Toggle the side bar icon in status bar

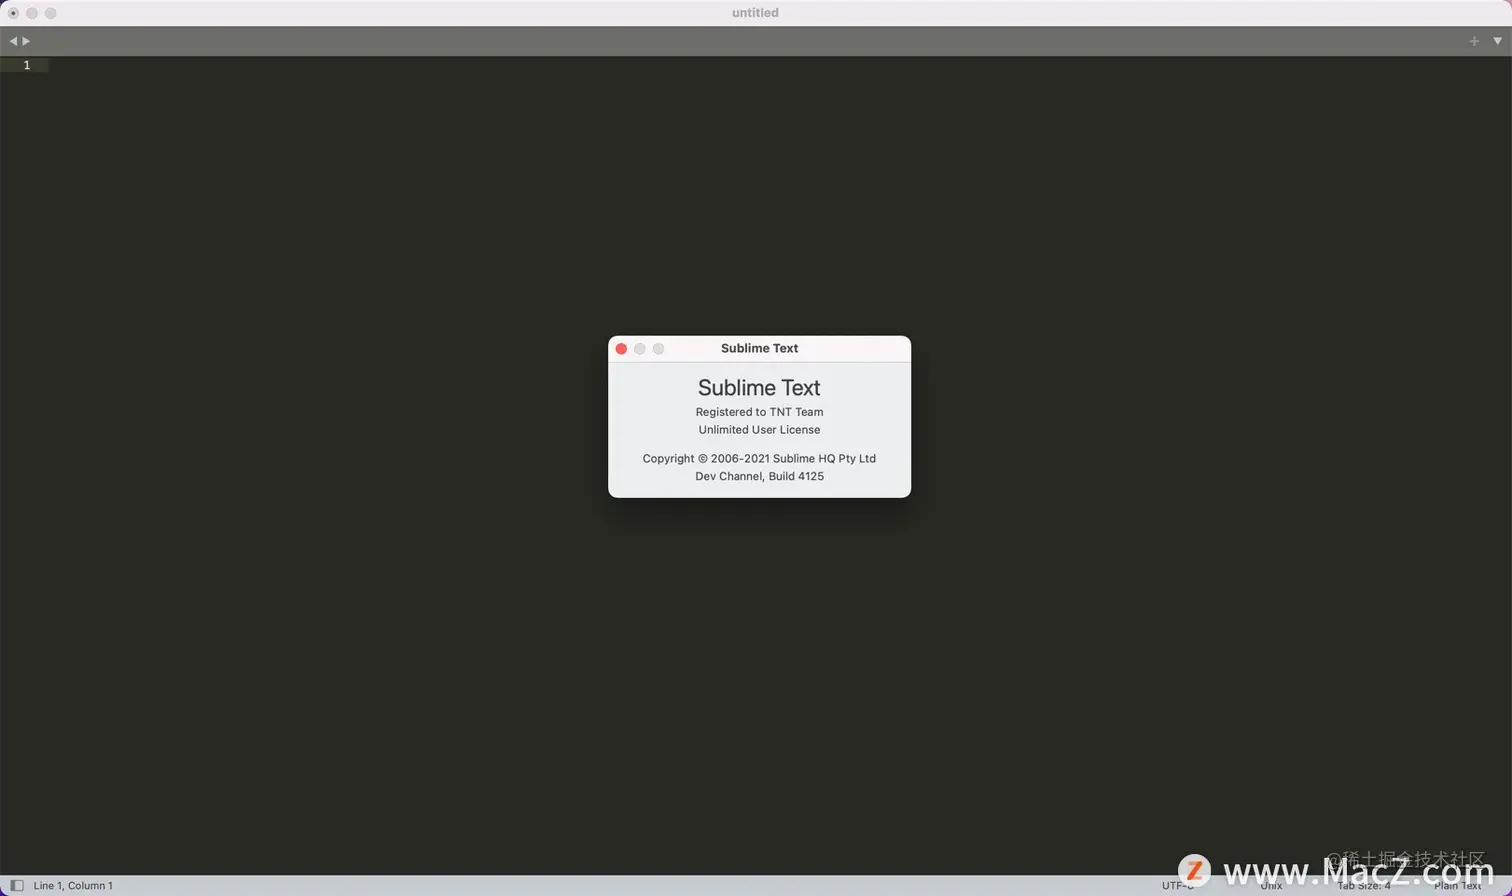(x=17, y=885)
